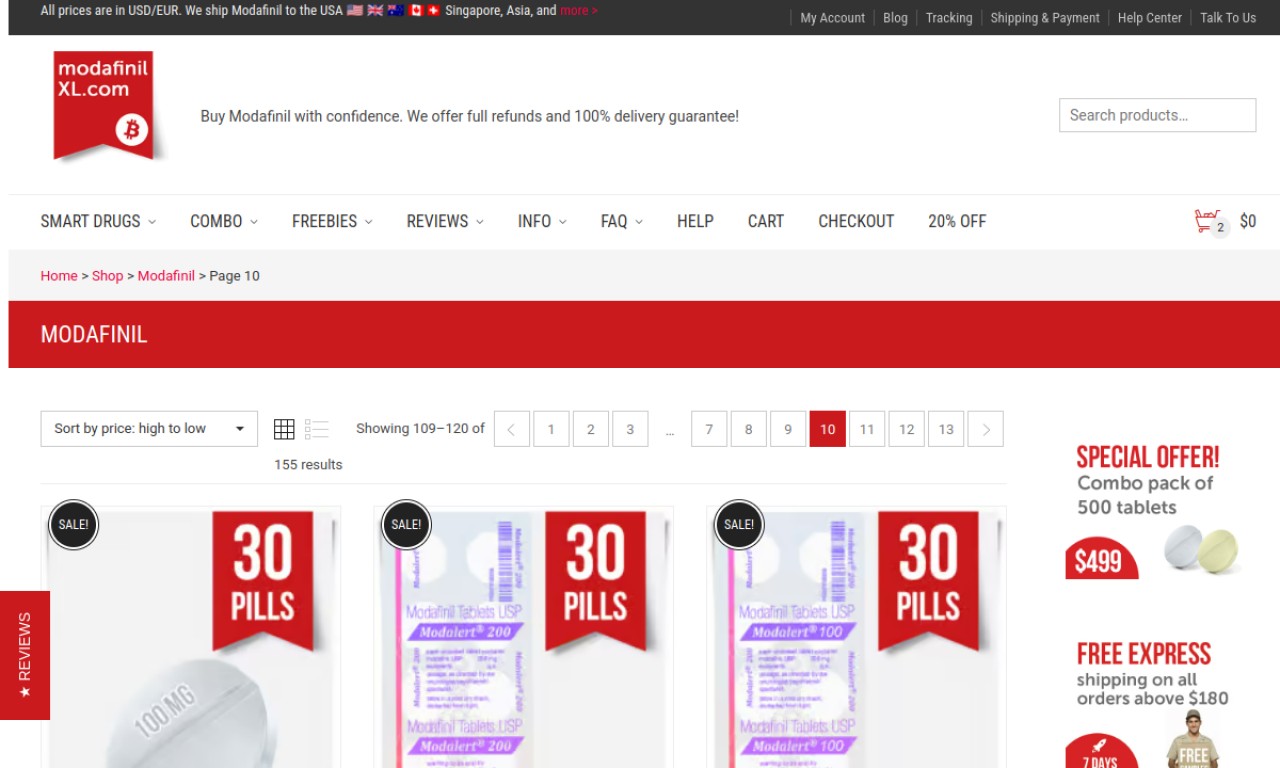Go to page 3
The image size is (1280, 768).
[630, 429]
